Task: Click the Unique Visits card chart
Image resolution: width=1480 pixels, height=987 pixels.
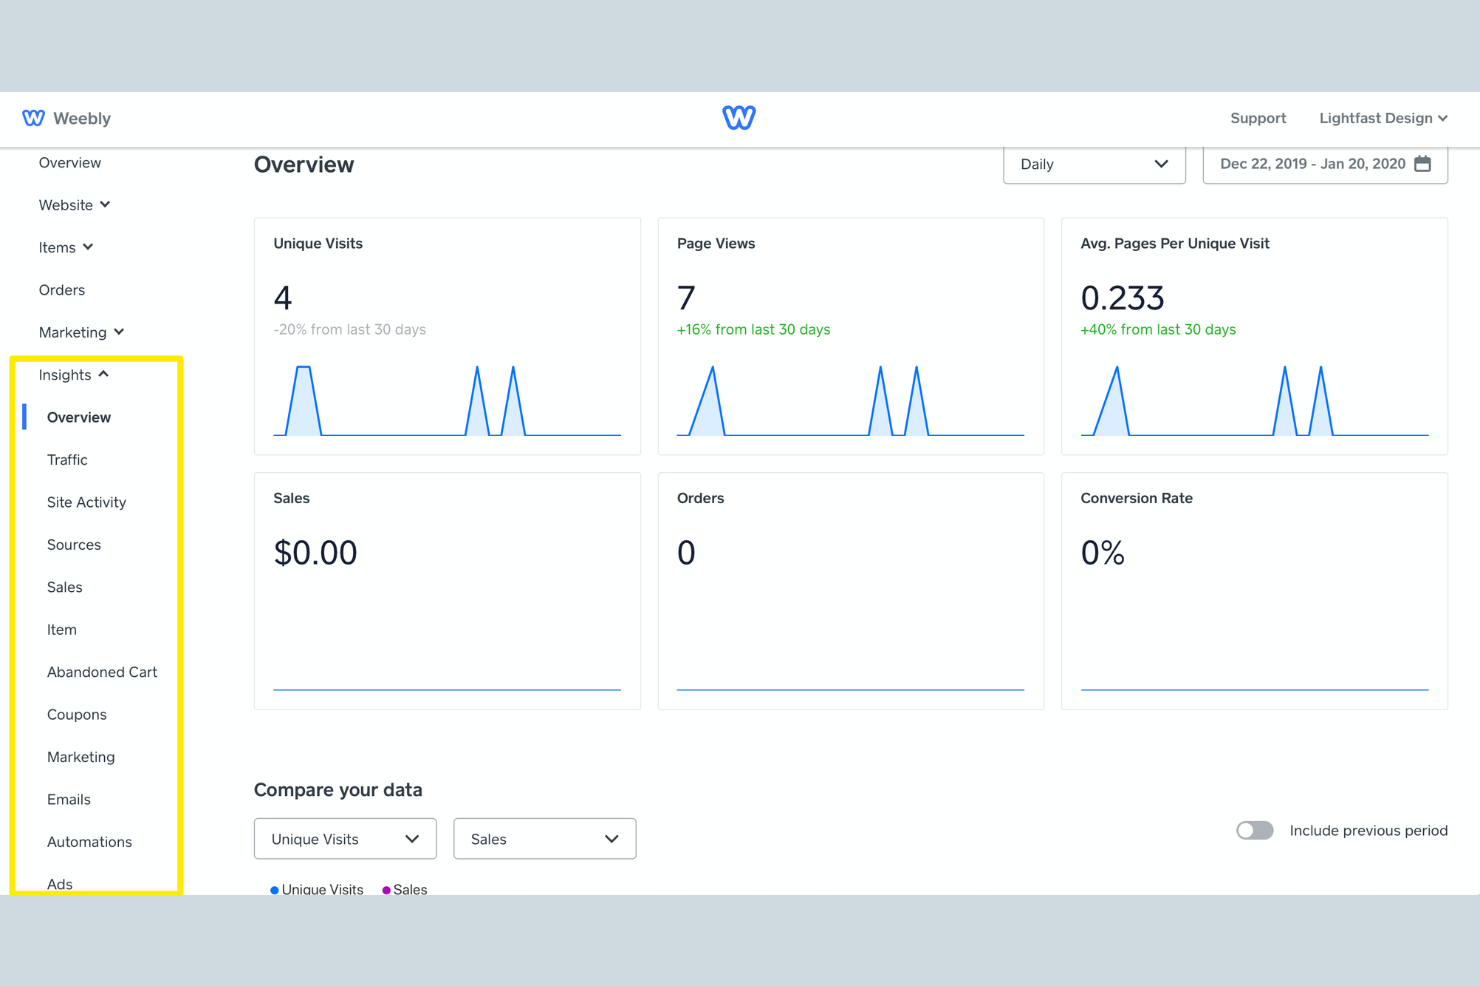Action: coord(447,400)
